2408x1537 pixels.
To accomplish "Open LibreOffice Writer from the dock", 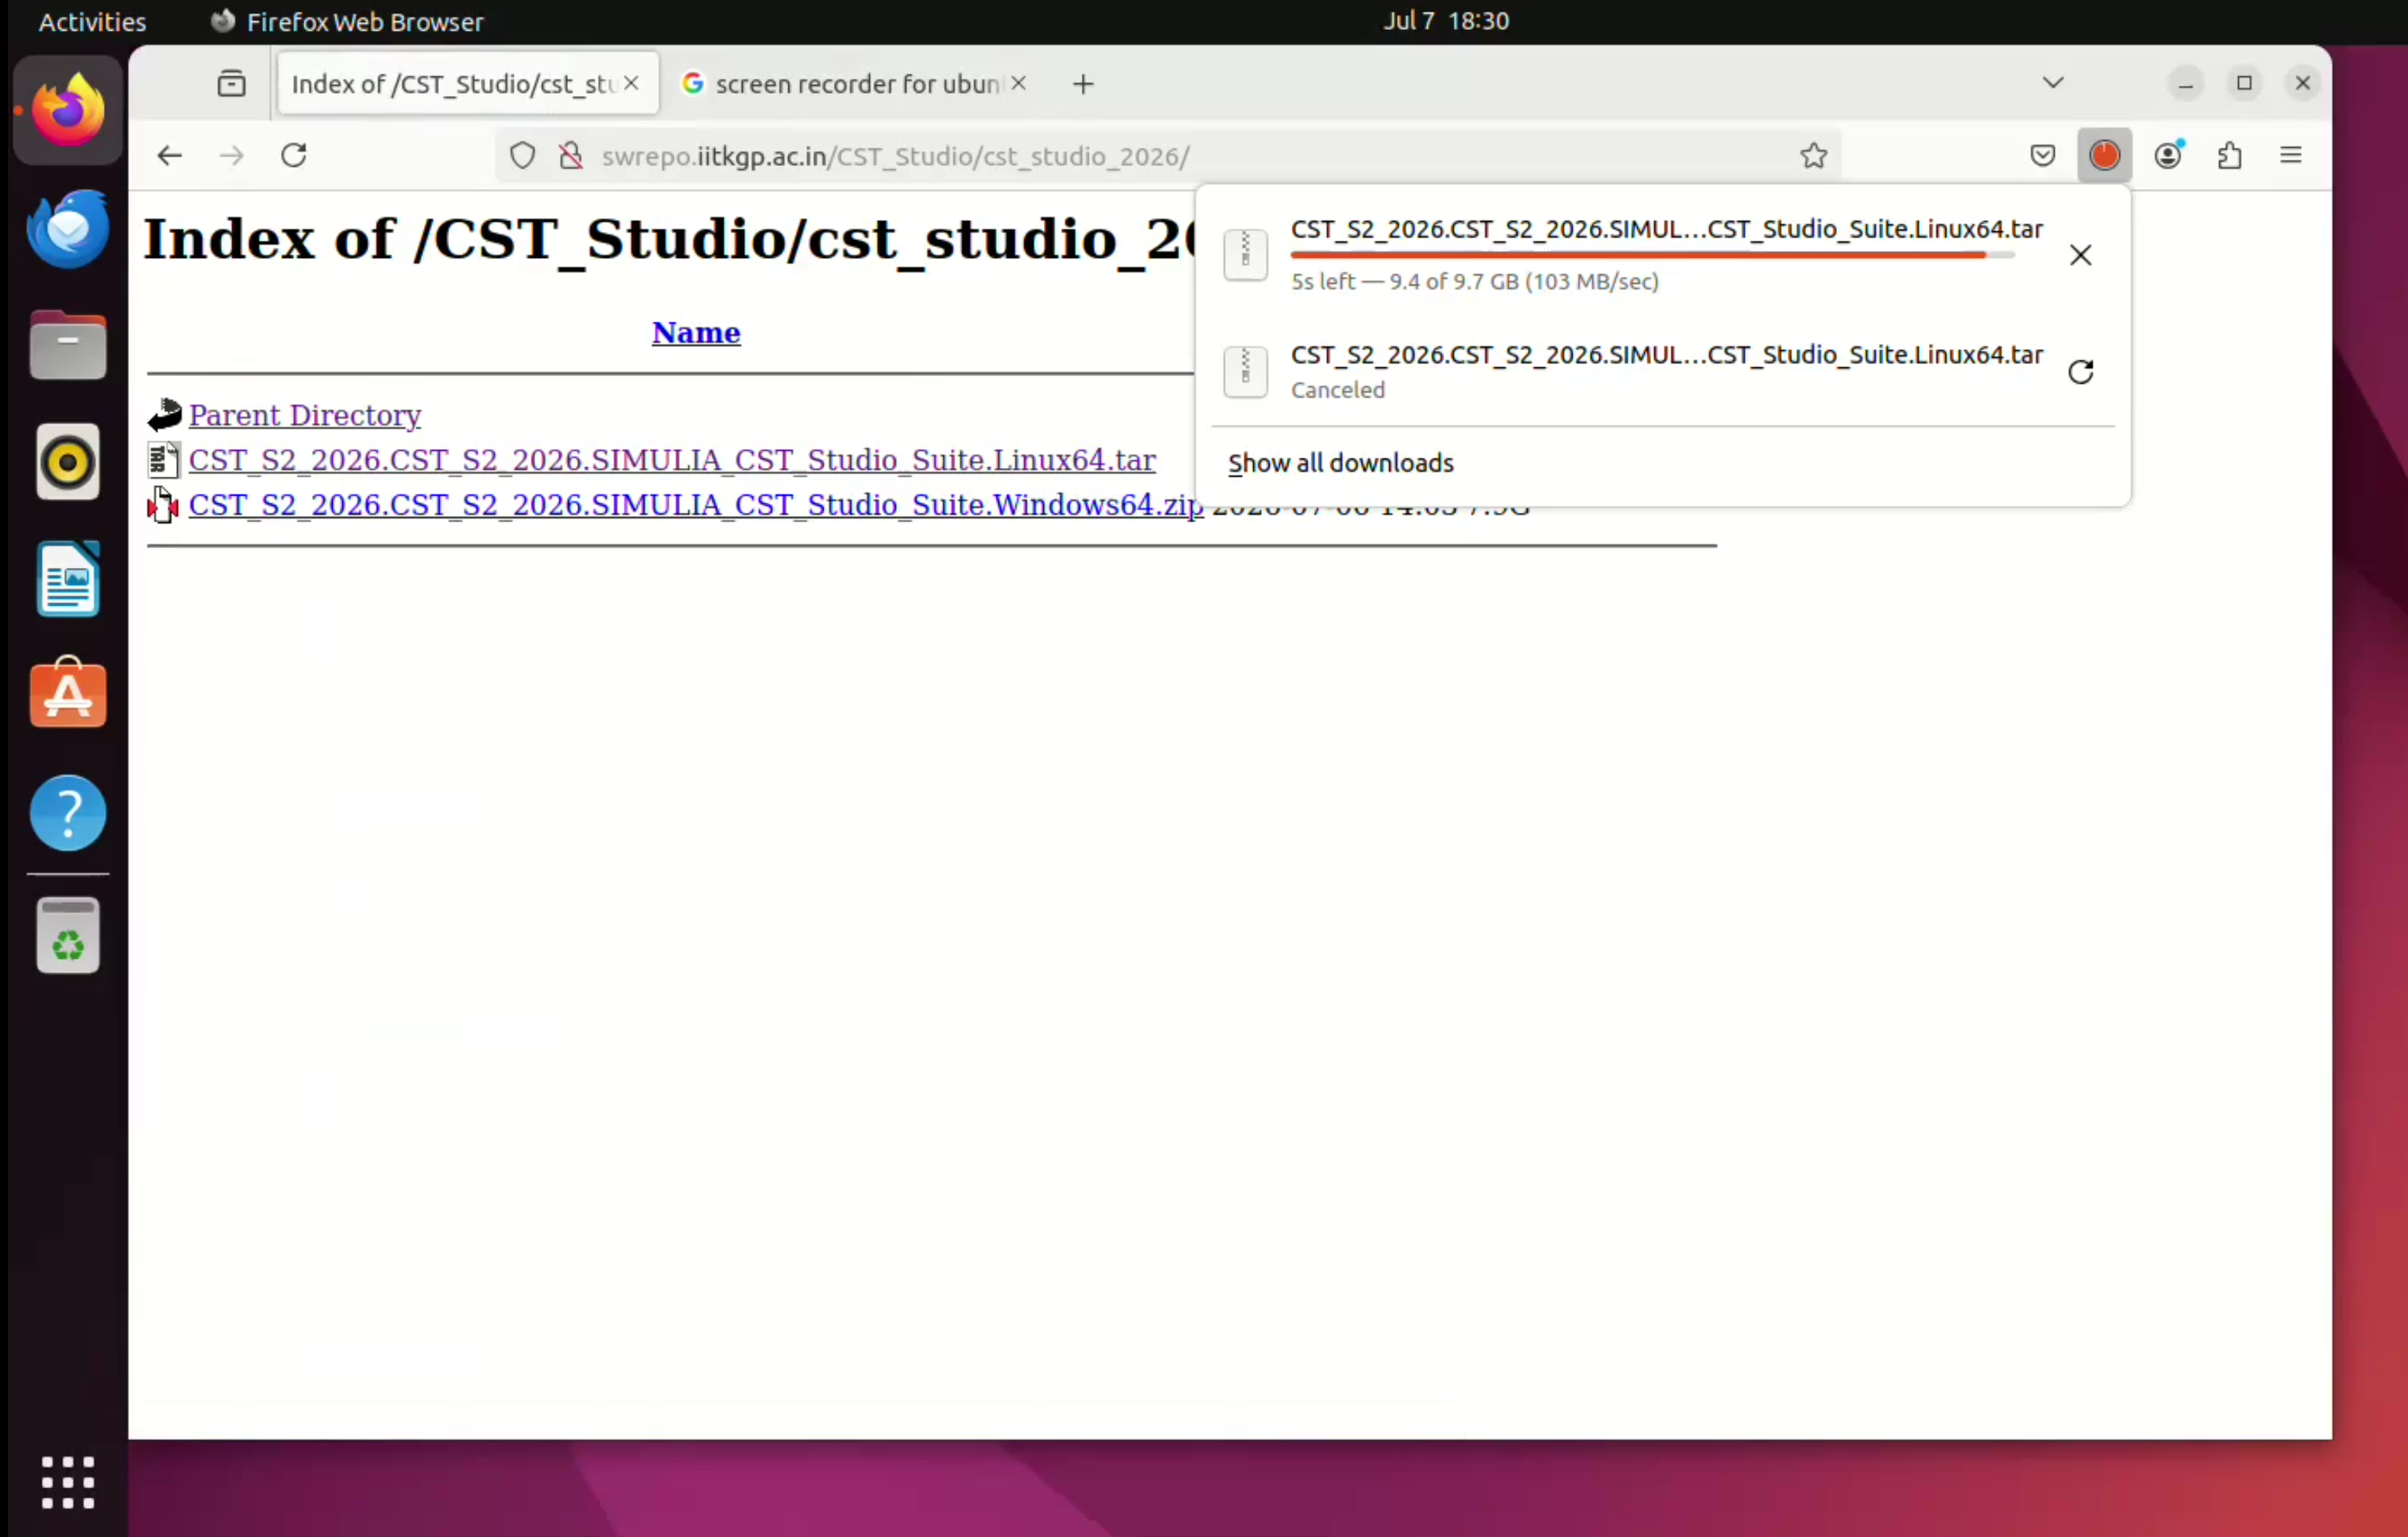I will click(68, 579).
